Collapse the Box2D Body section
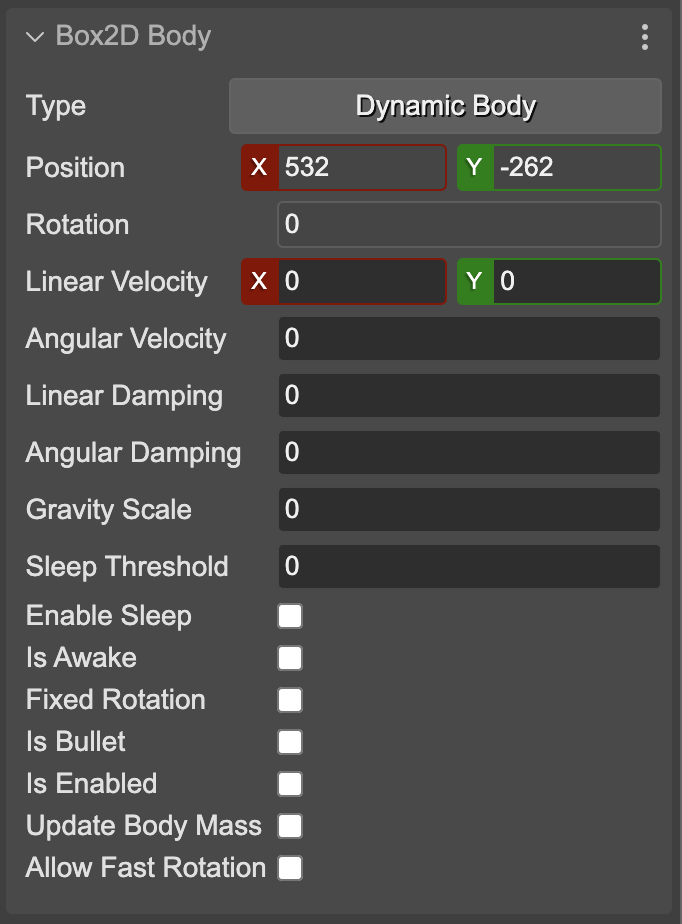This screenshot has height=924, width=682. pyautogui.click(x=36, y=38)
